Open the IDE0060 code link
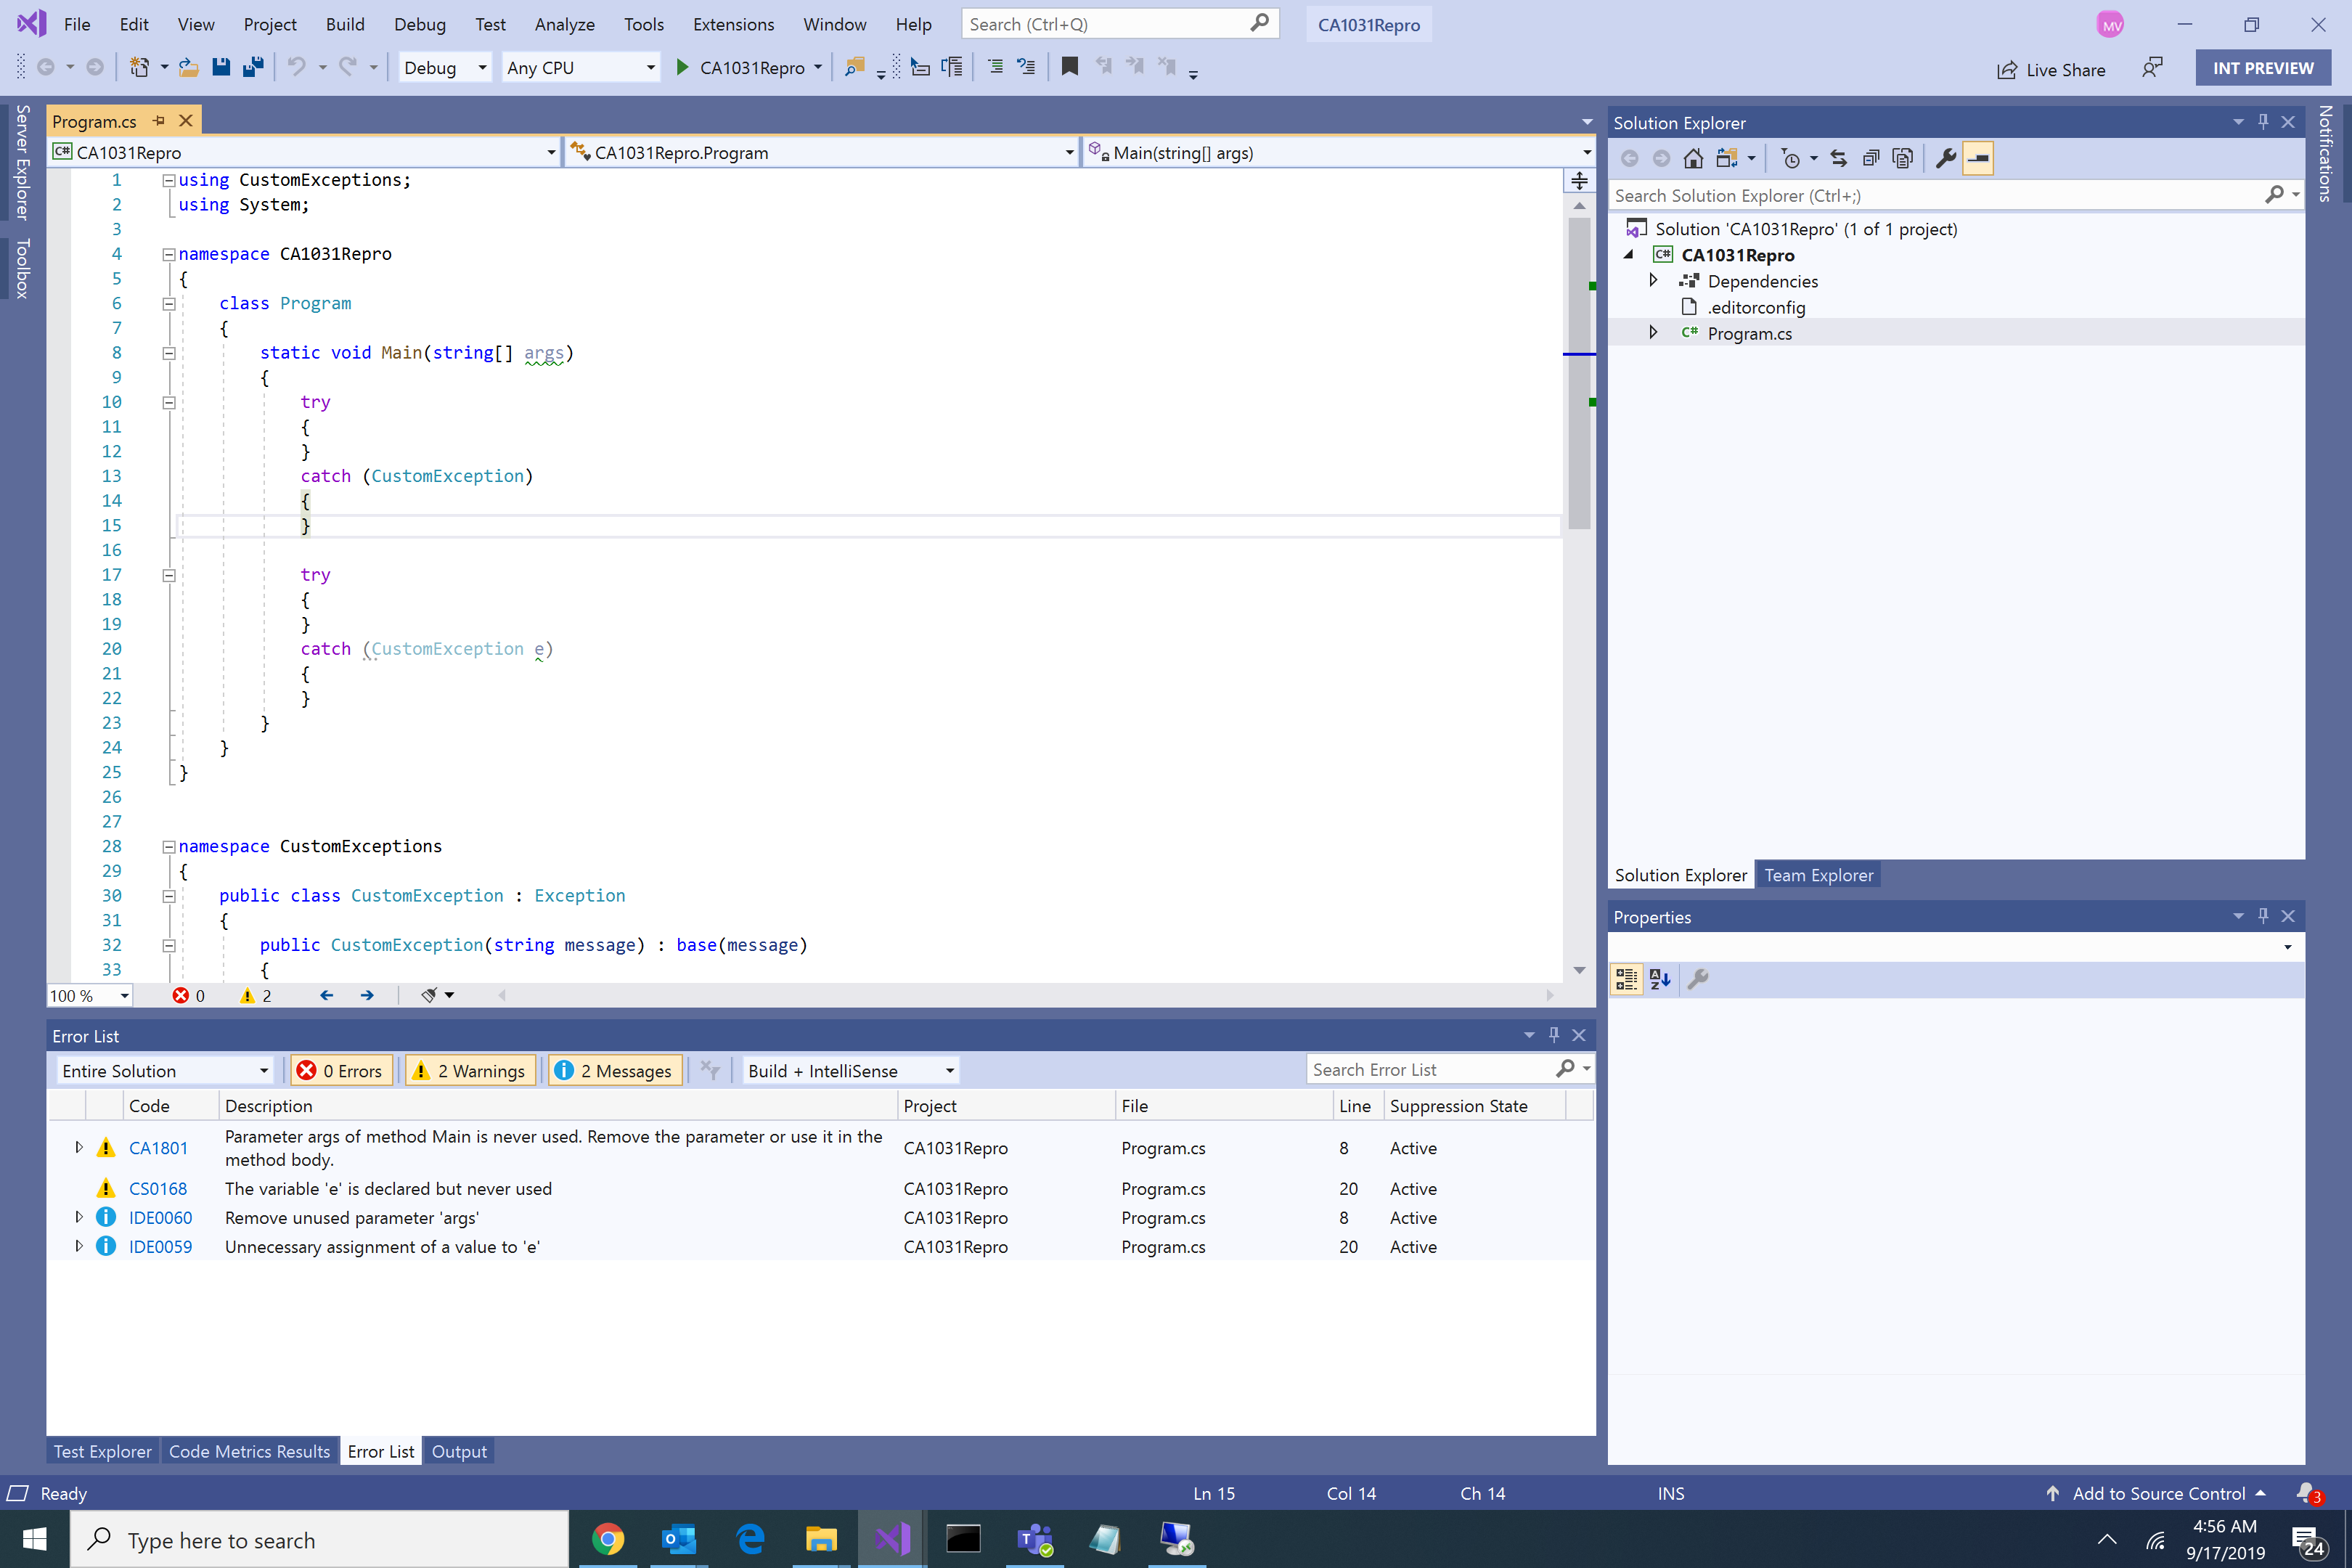 [161, 1218]
